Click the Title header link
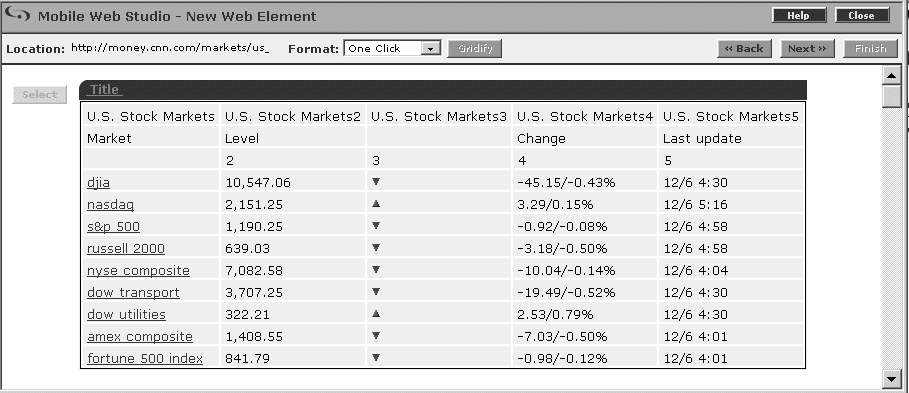 click(x=104, y=89)
